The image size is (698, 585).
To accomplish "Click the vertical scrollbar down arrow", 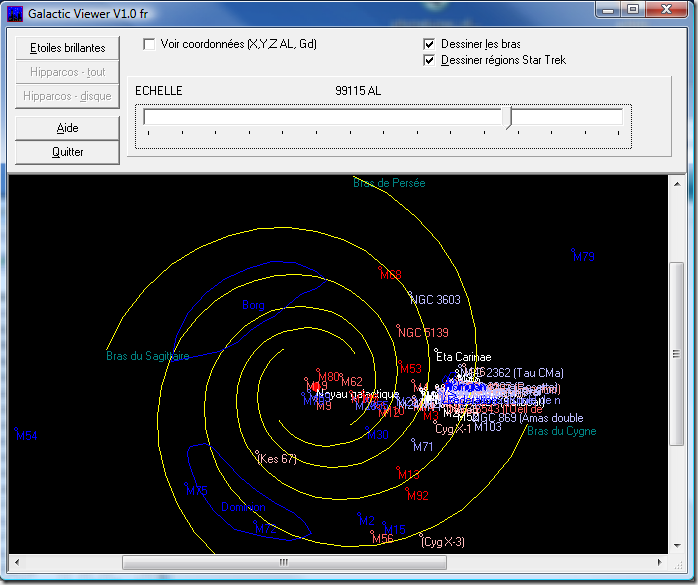I will (677, 545).
